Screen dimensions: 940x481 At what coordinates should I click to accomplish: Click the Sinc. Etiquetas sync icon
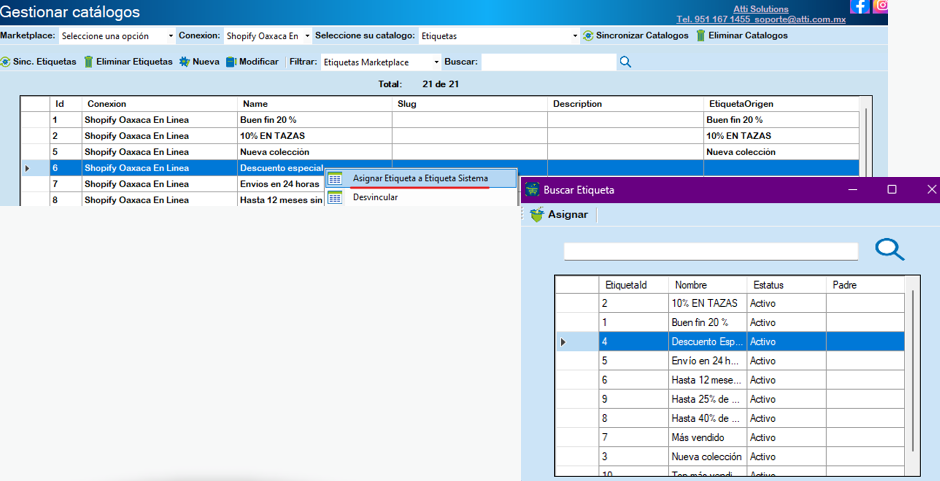click(5, 62)
